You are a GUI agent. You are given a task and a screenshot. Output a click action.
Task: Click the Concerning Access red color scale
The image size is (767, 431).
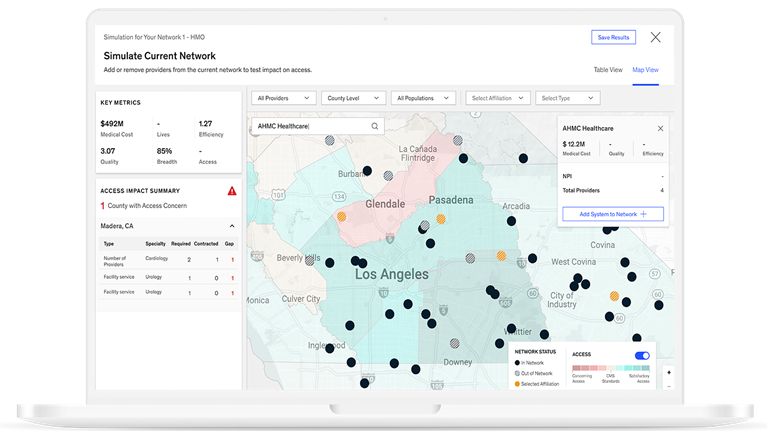(x=584, y=368)
